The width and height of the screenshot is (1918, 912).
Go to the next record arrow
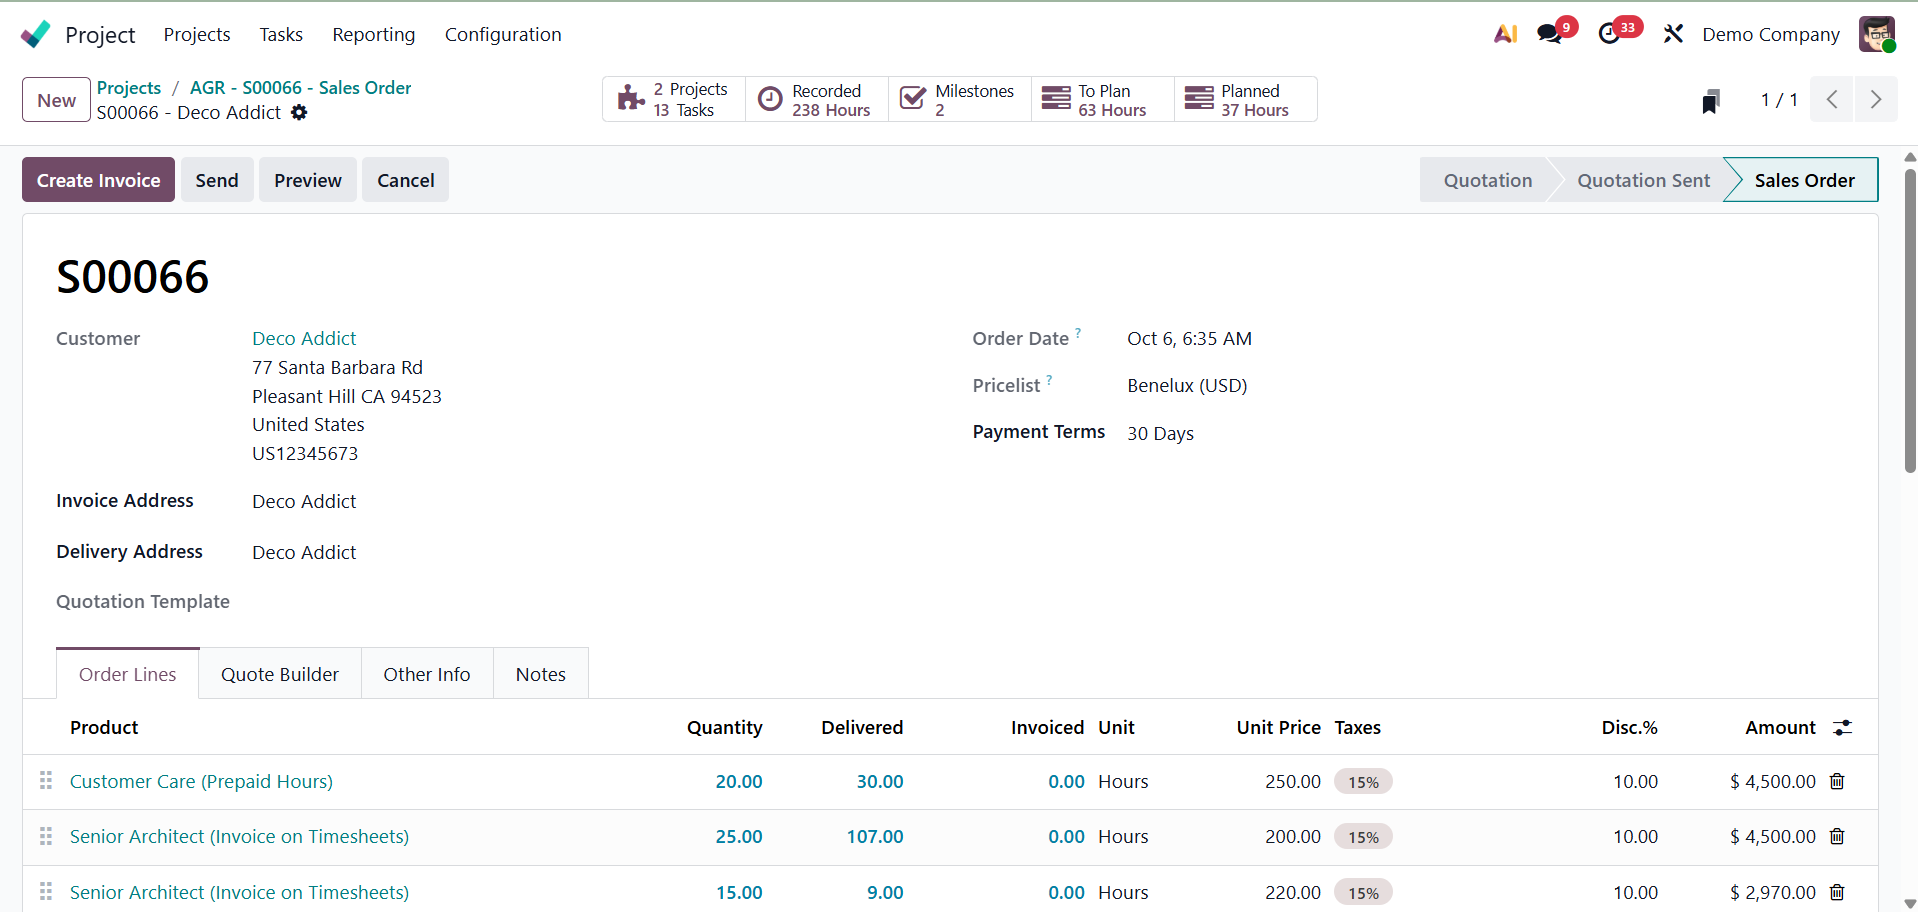(1875, 100)
